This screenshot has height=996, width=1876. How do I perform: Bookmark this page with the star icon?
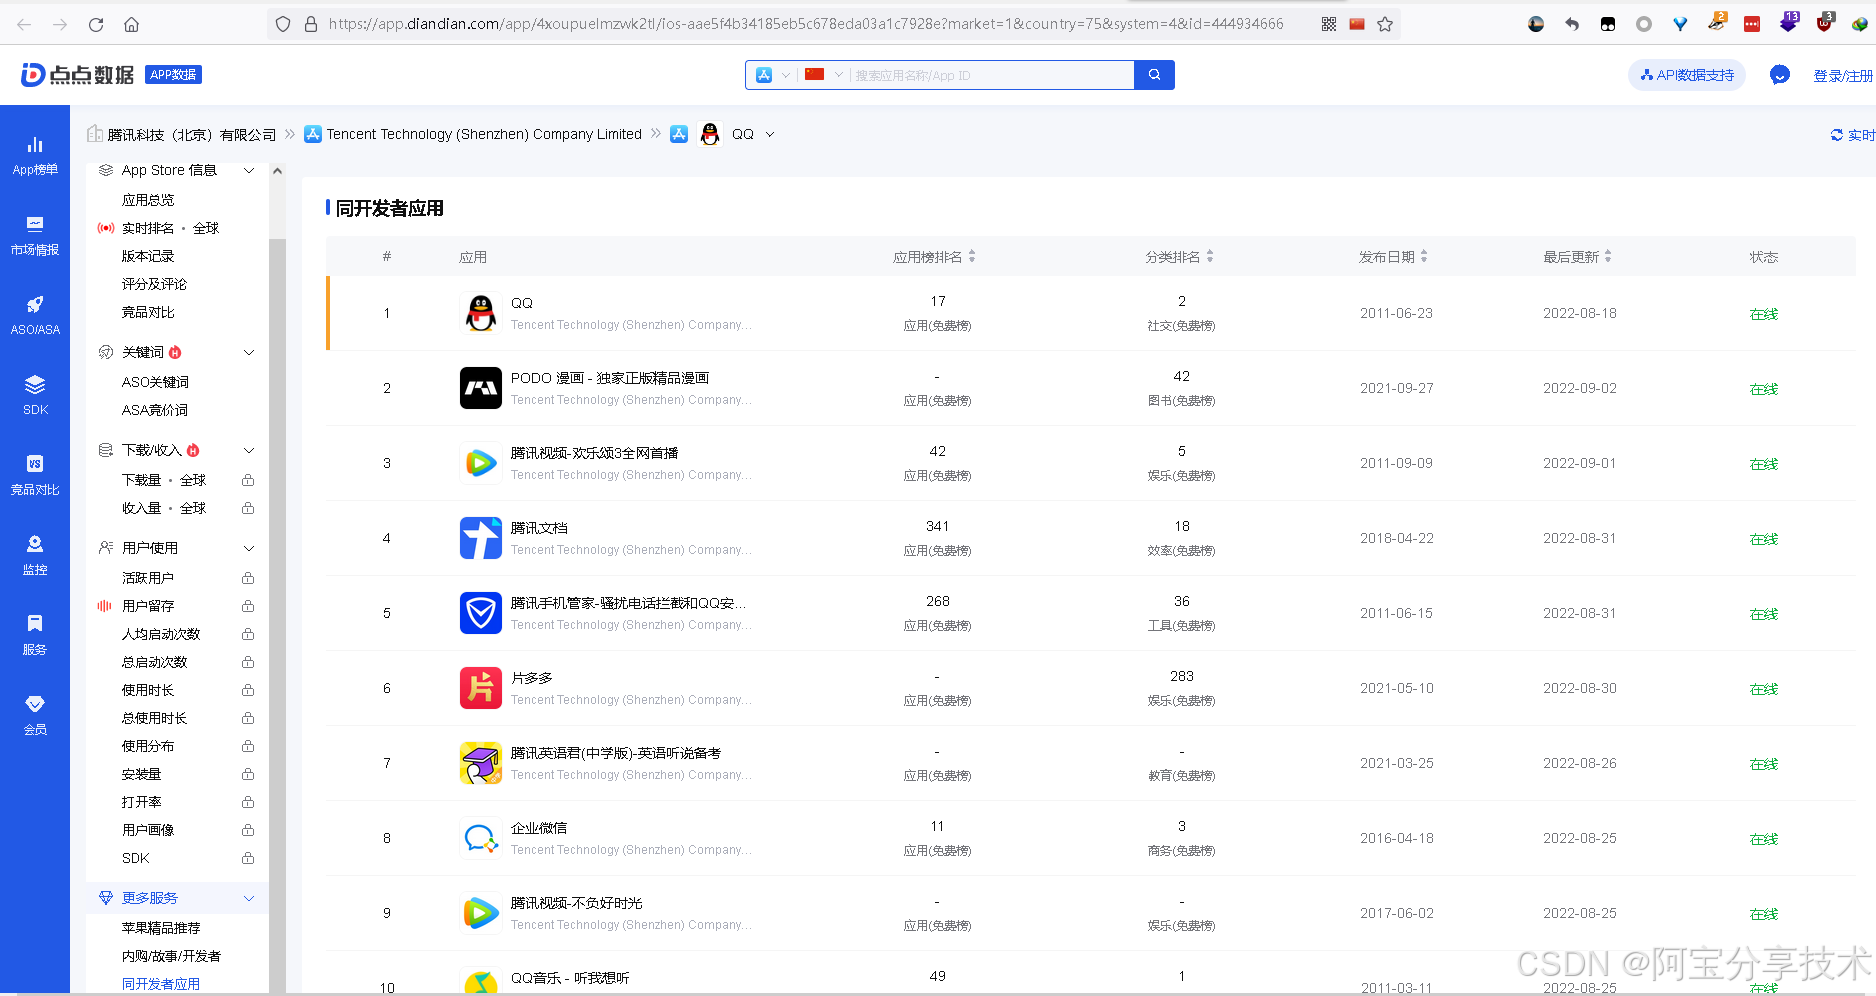pos(1385,24)
